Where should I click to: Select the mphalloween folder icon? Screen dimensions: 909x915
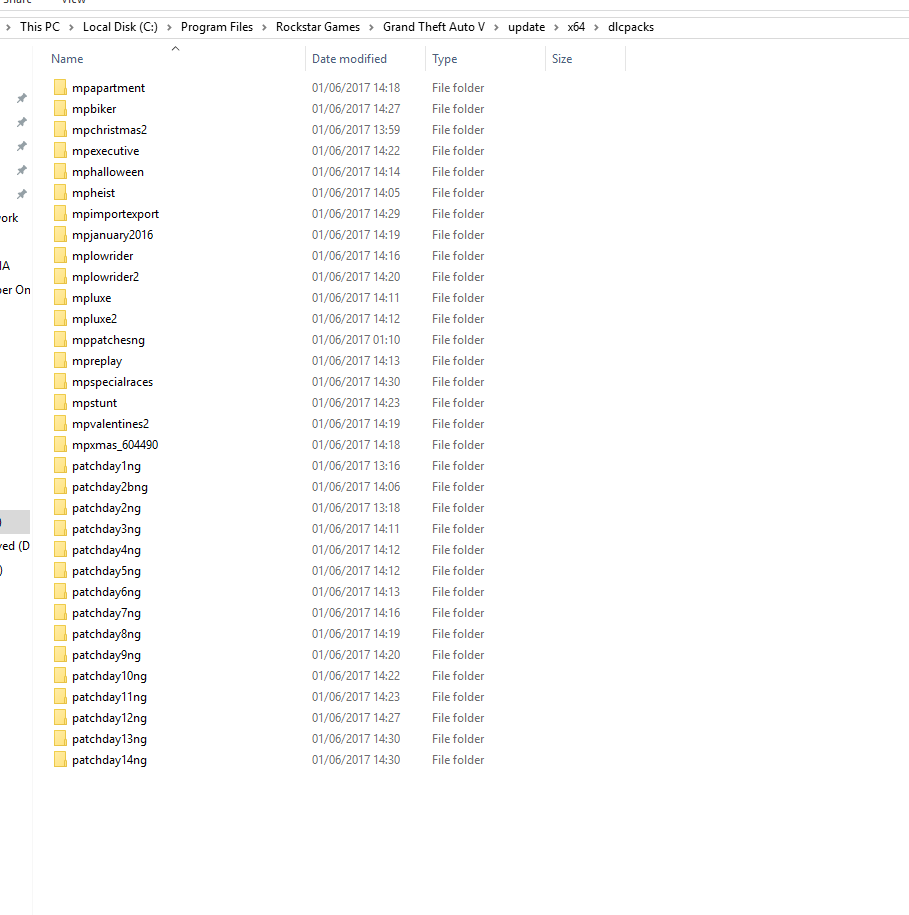coord(60,172)
